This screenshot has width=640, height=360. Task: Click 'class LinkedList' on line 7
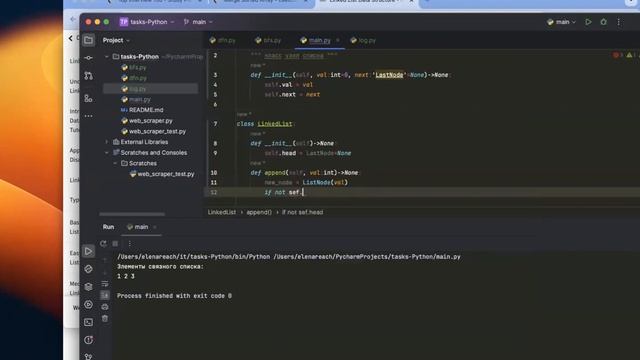click(x=264, y=124)
